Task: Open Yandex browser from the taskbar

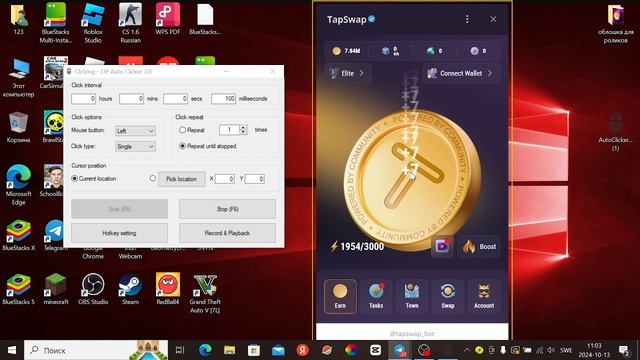Action: [302, 350]
